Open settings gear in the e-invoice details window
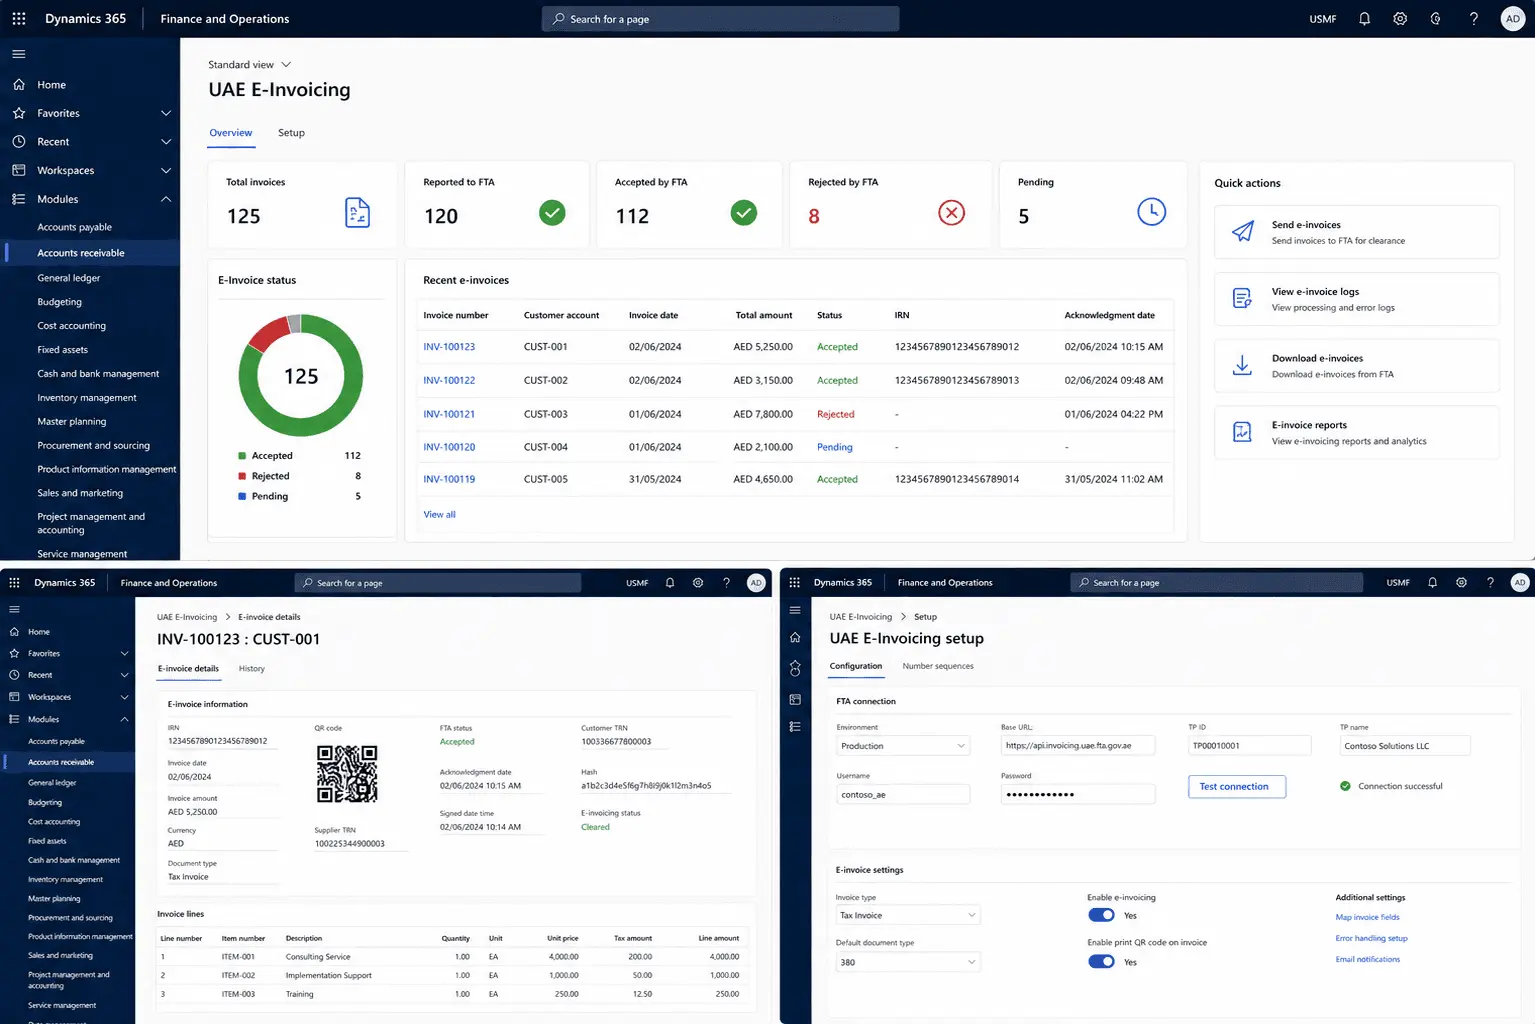1535x1024 pixels. [698, 583]
